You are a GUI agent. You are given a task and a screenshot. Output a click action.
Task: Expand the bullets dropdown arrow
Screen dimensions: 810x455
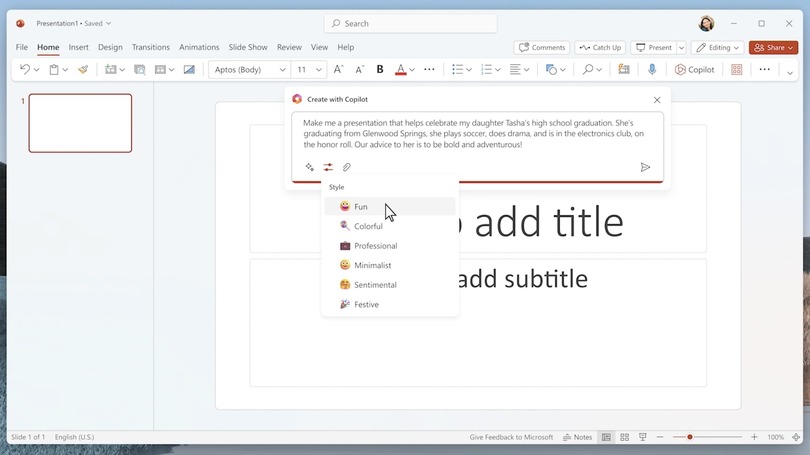tap(469, 70)
